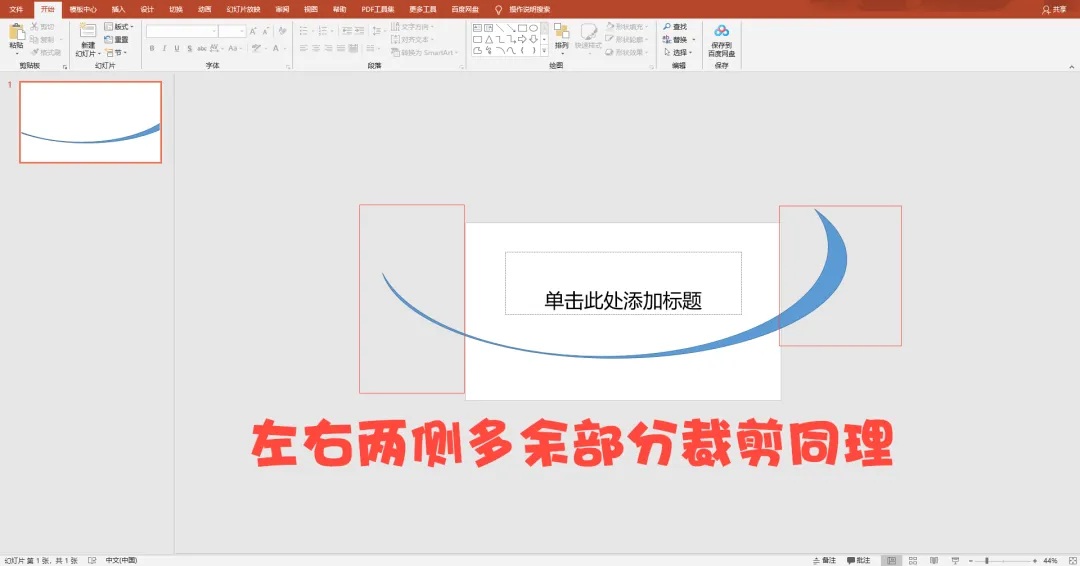The width and height of the screenshot is (1080, 566).
Task: Click the 44% zoom level
Action: point(1050,560)
